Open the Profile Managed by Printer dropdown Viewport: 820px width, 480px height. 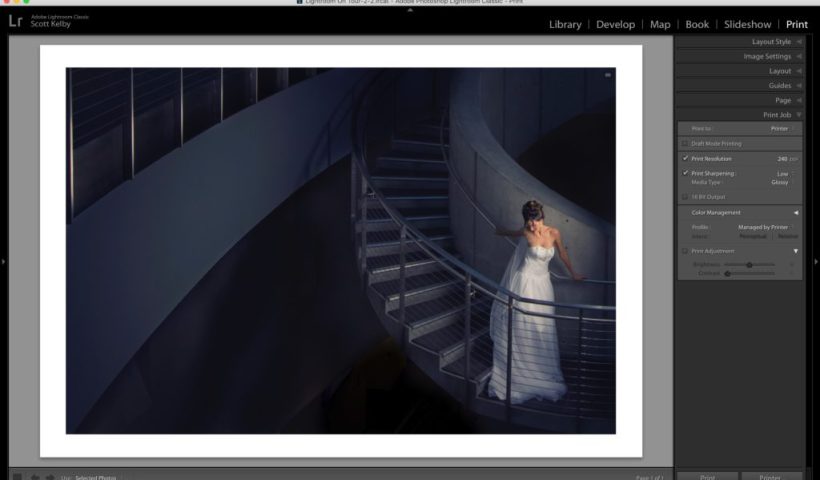pyautogui.click(x=767, y=227)
